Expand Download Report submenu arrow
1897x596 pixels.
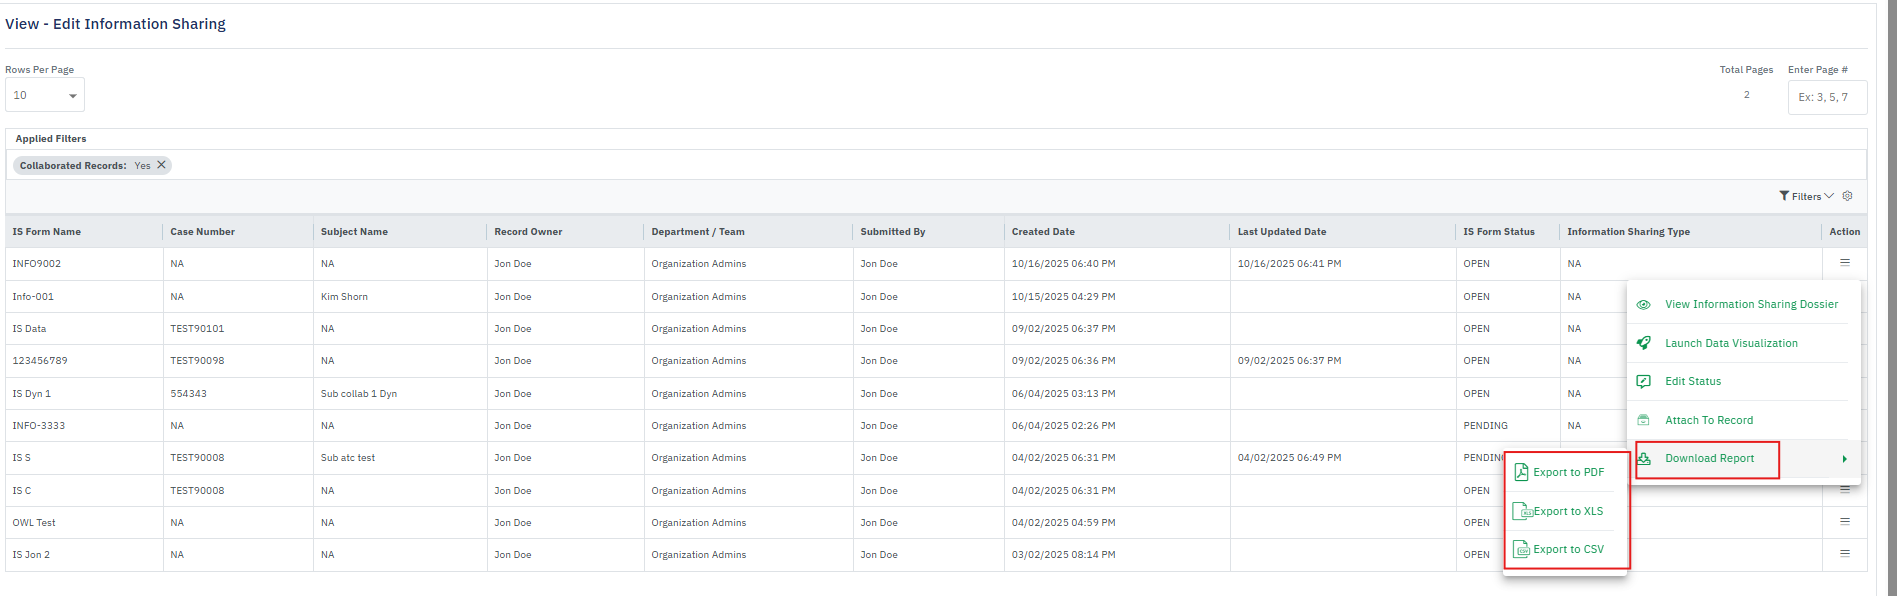click(x=1844, y=459)
